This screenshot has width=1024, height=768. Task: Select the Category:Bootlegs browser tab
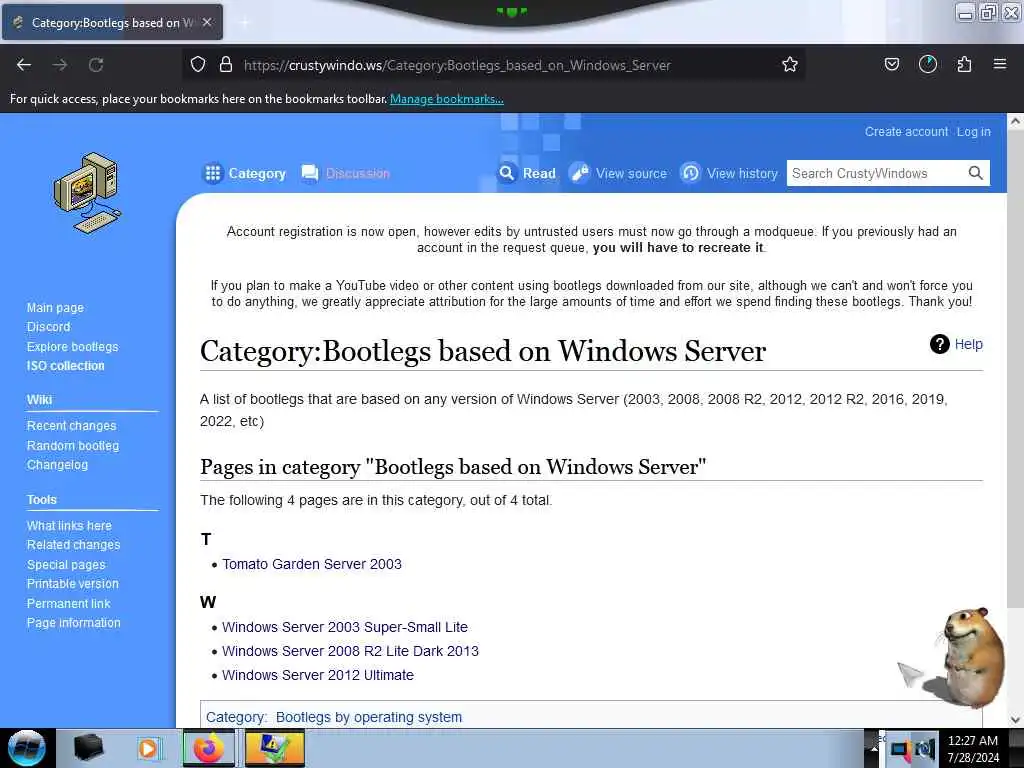112,22
